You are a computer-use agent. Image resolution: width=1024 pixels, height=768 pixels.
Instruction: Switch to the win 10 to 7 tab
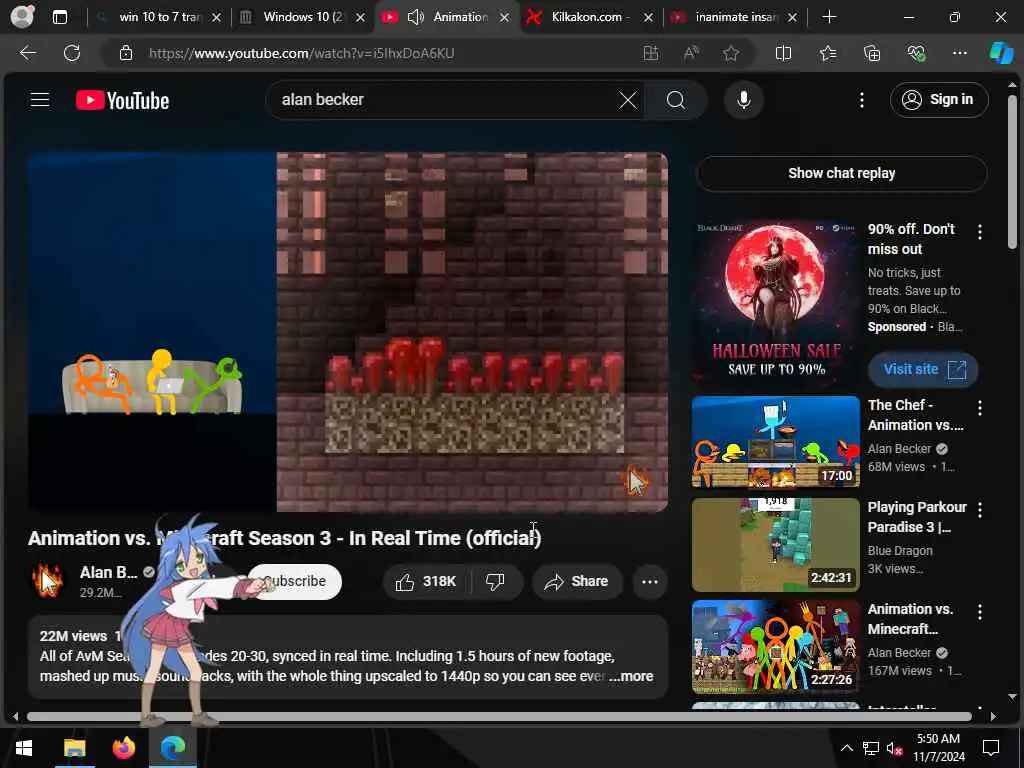tap(159, 17)
